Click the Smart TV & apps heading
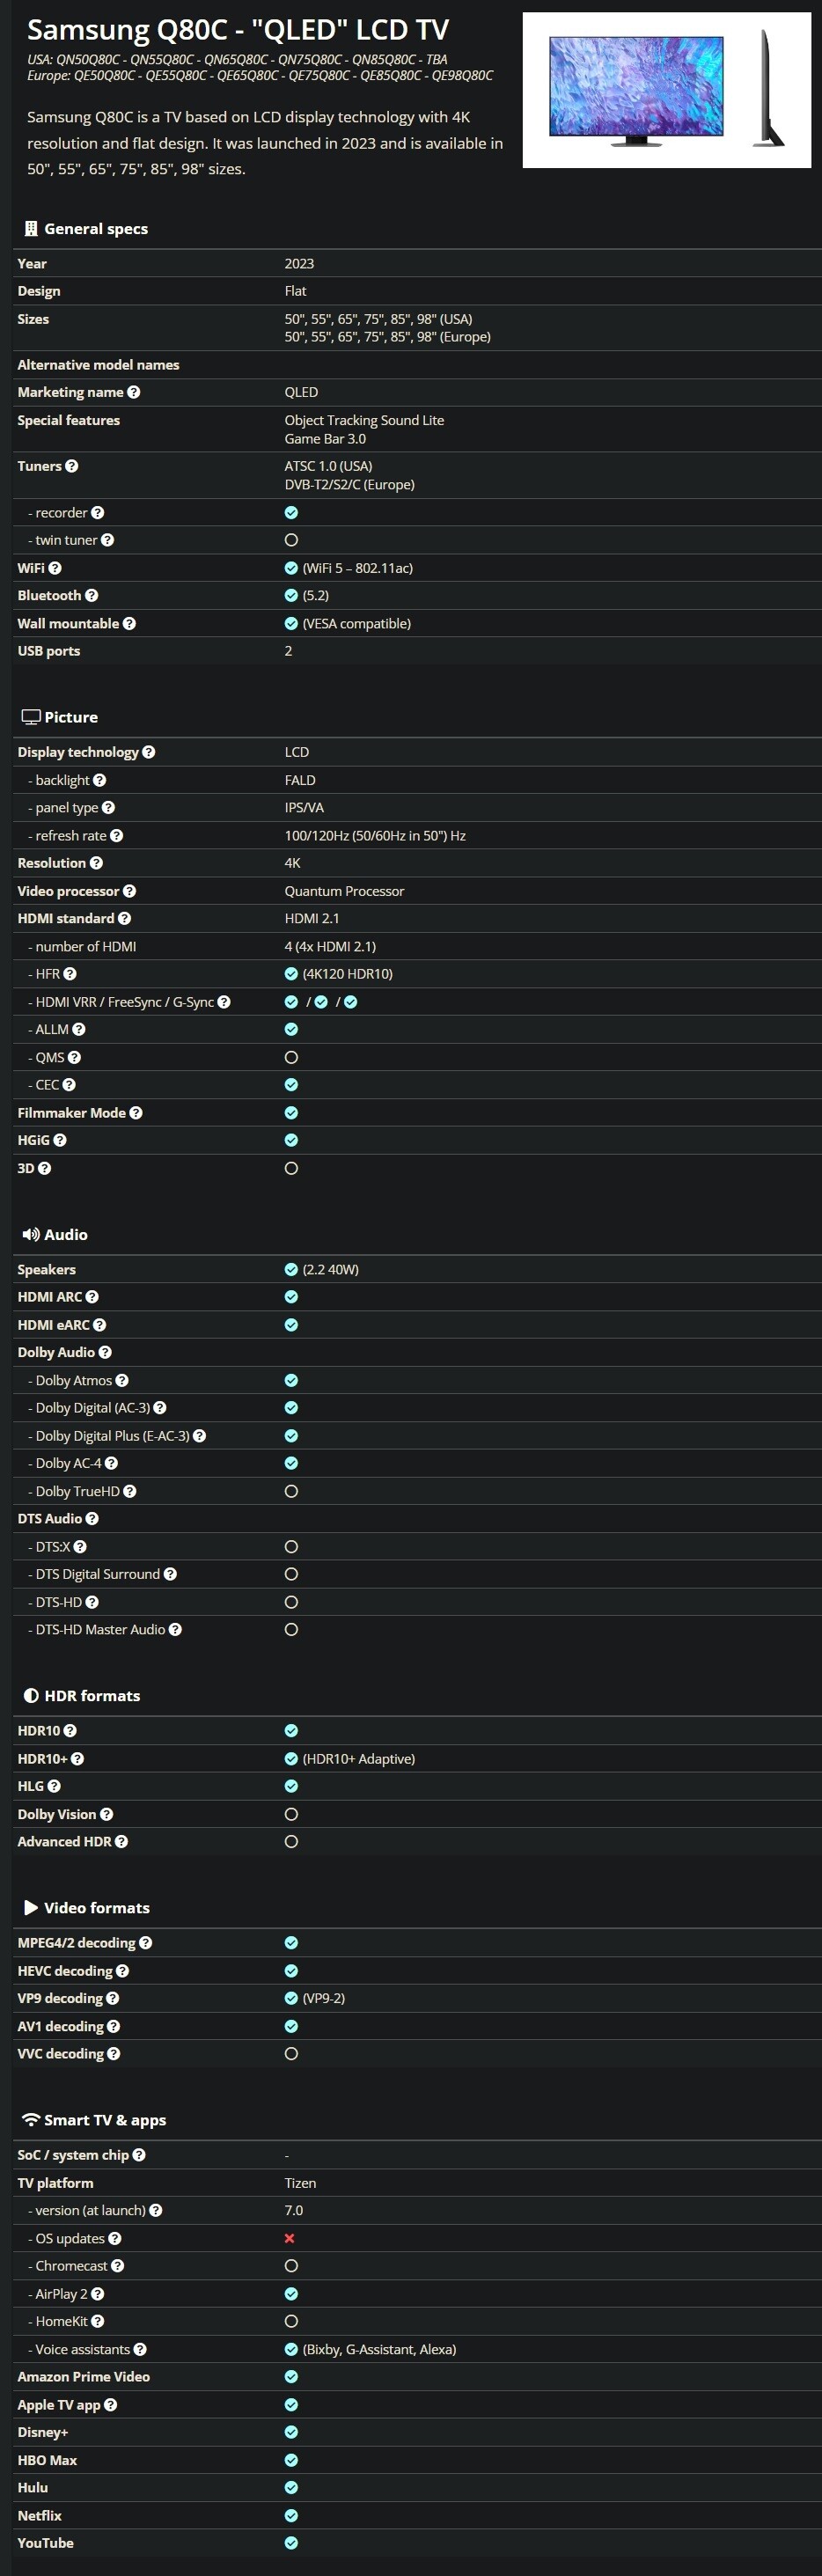The image size is (822, 2576). (x=105, y=2120)
